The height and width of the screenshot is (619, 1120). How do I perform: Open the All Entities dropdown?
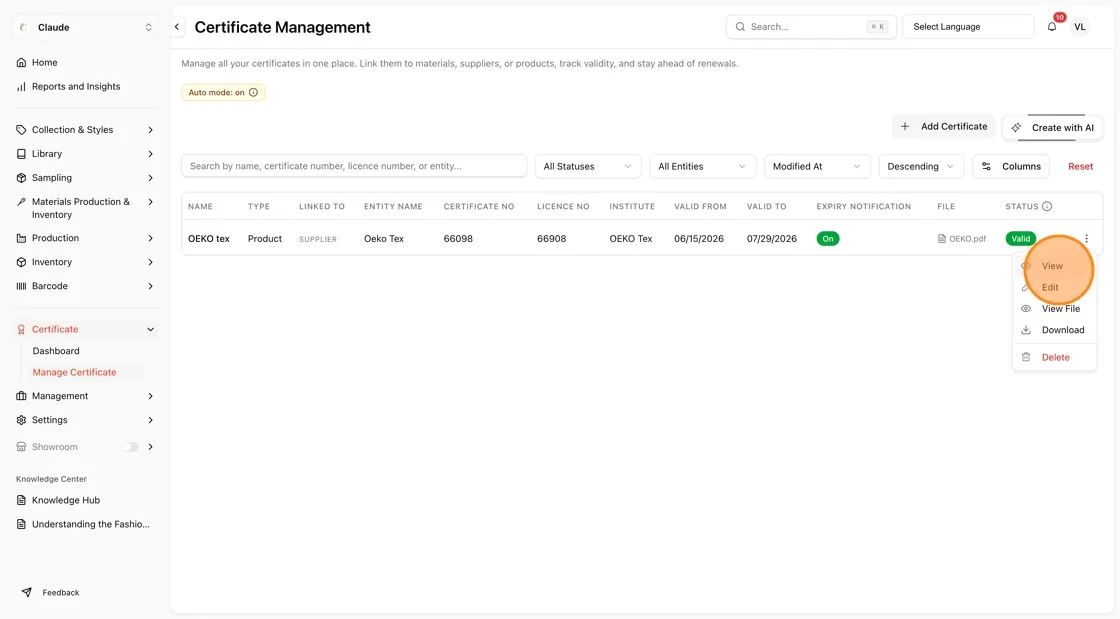click(702, 166)
